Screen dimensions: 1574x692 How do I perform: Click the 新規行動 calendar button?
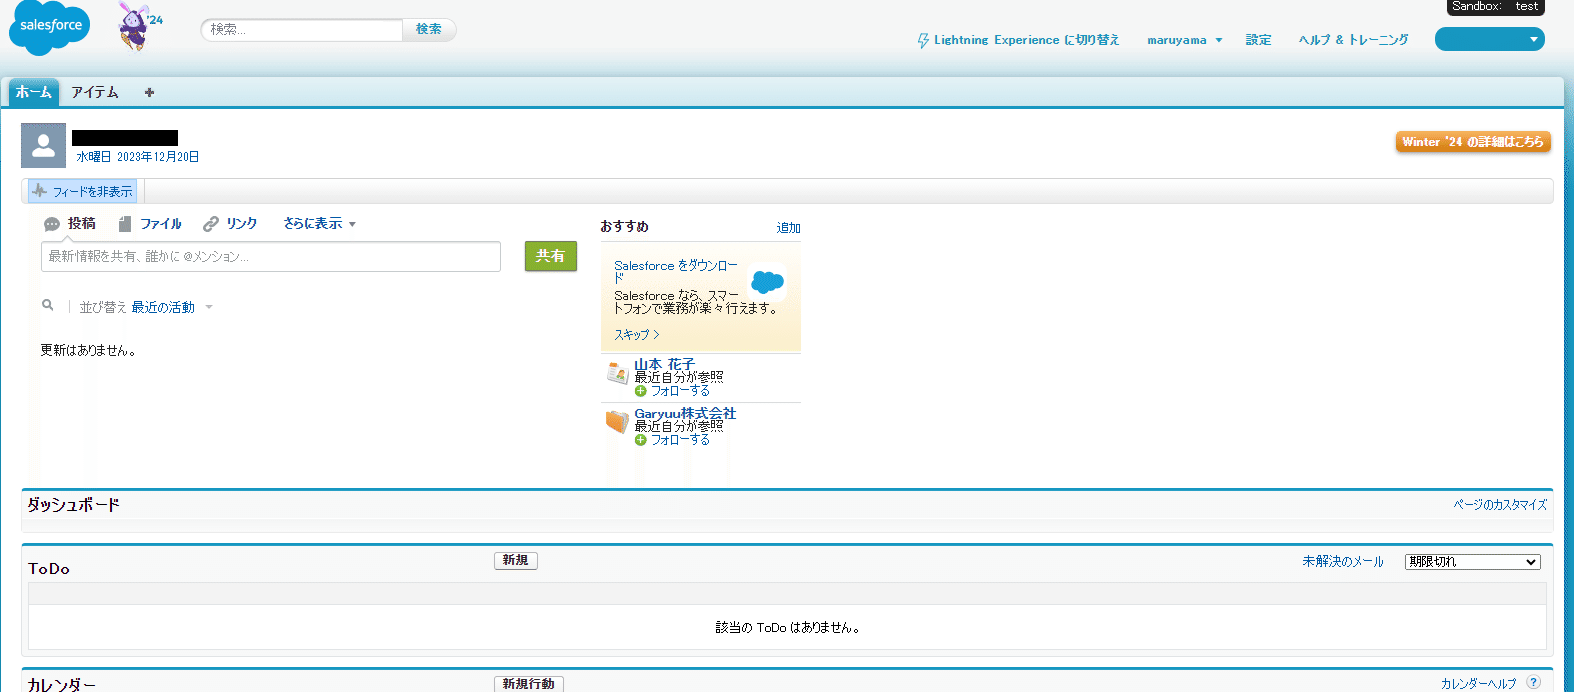click(x=529, y=684)
